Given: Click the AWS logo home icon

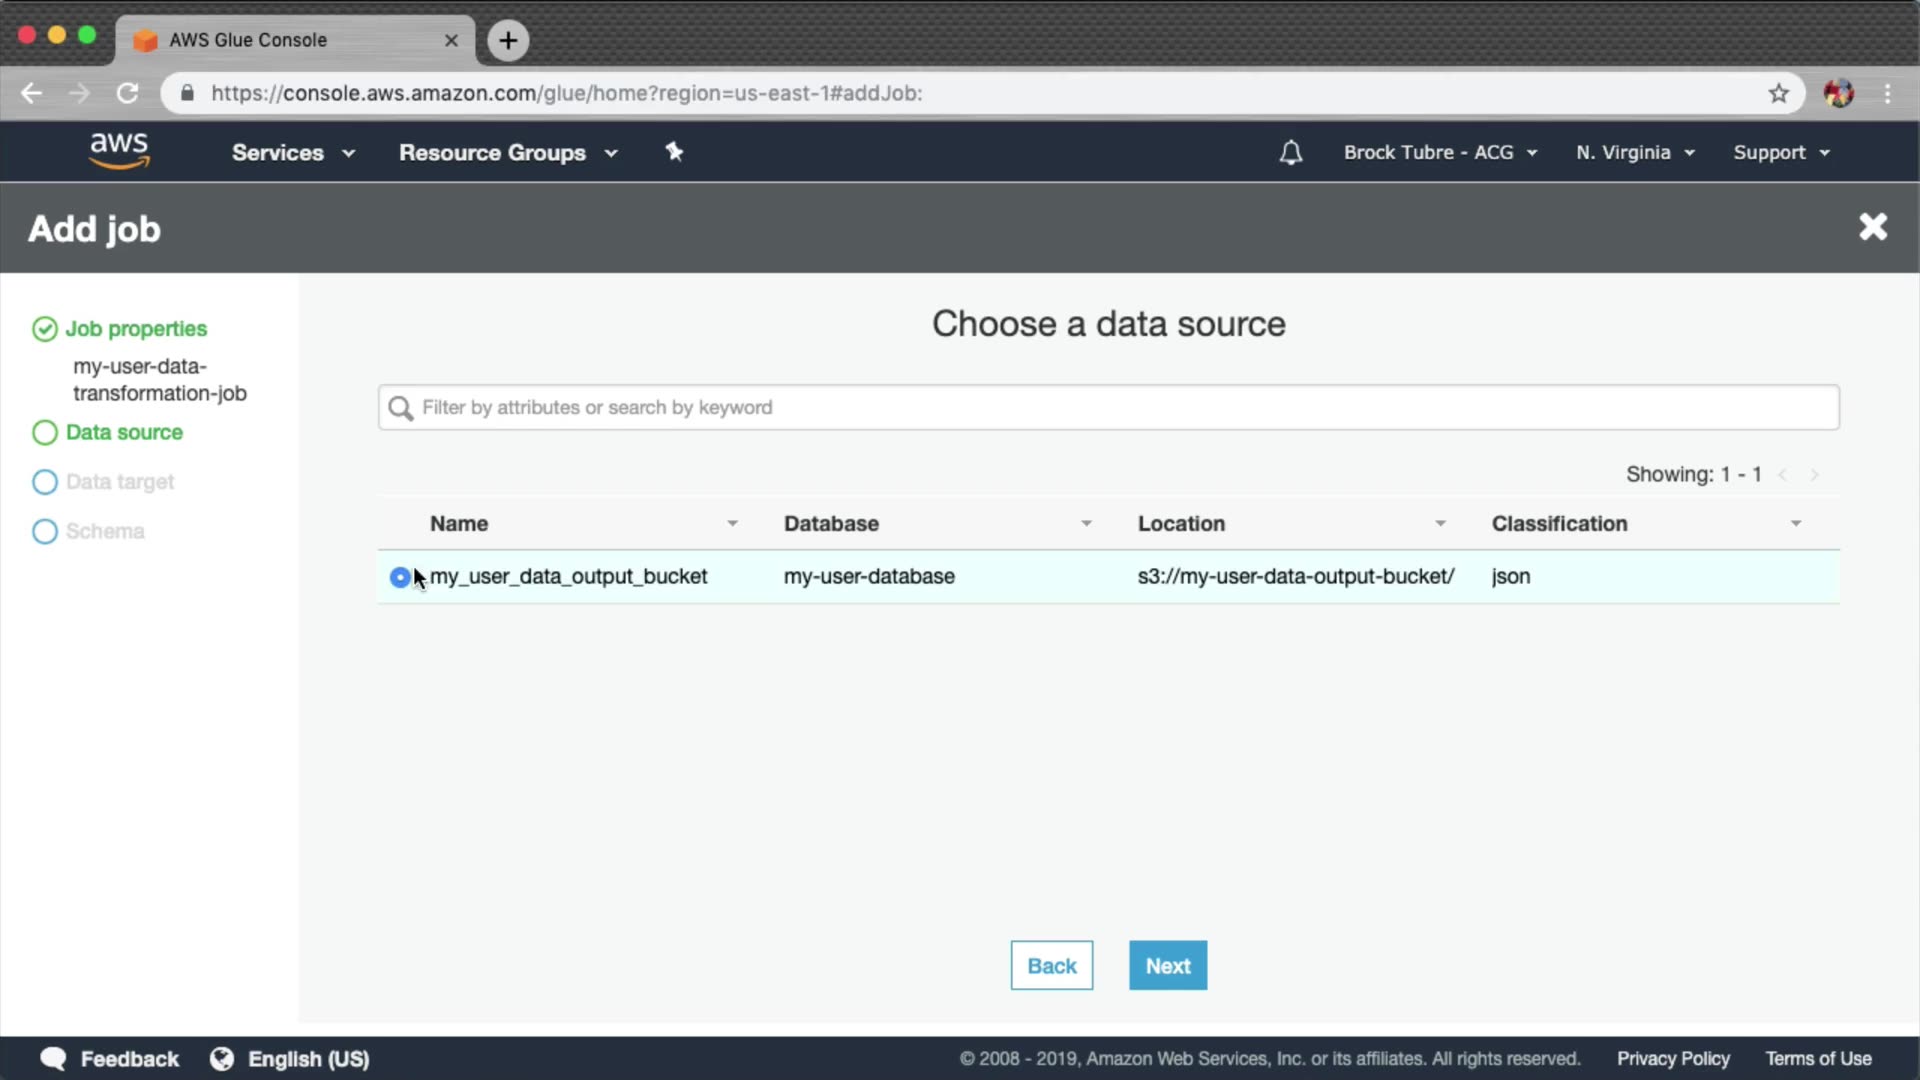Looking at the screenshot, I should pos(119,151).
